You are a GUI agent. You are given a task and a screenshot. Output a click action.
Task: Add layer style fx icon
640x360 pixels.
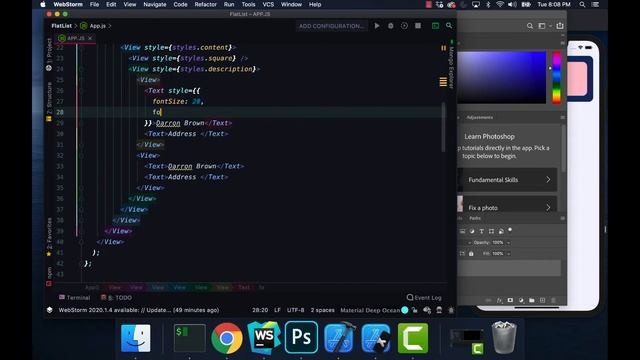pyautogui.click(x=500, y=300)
